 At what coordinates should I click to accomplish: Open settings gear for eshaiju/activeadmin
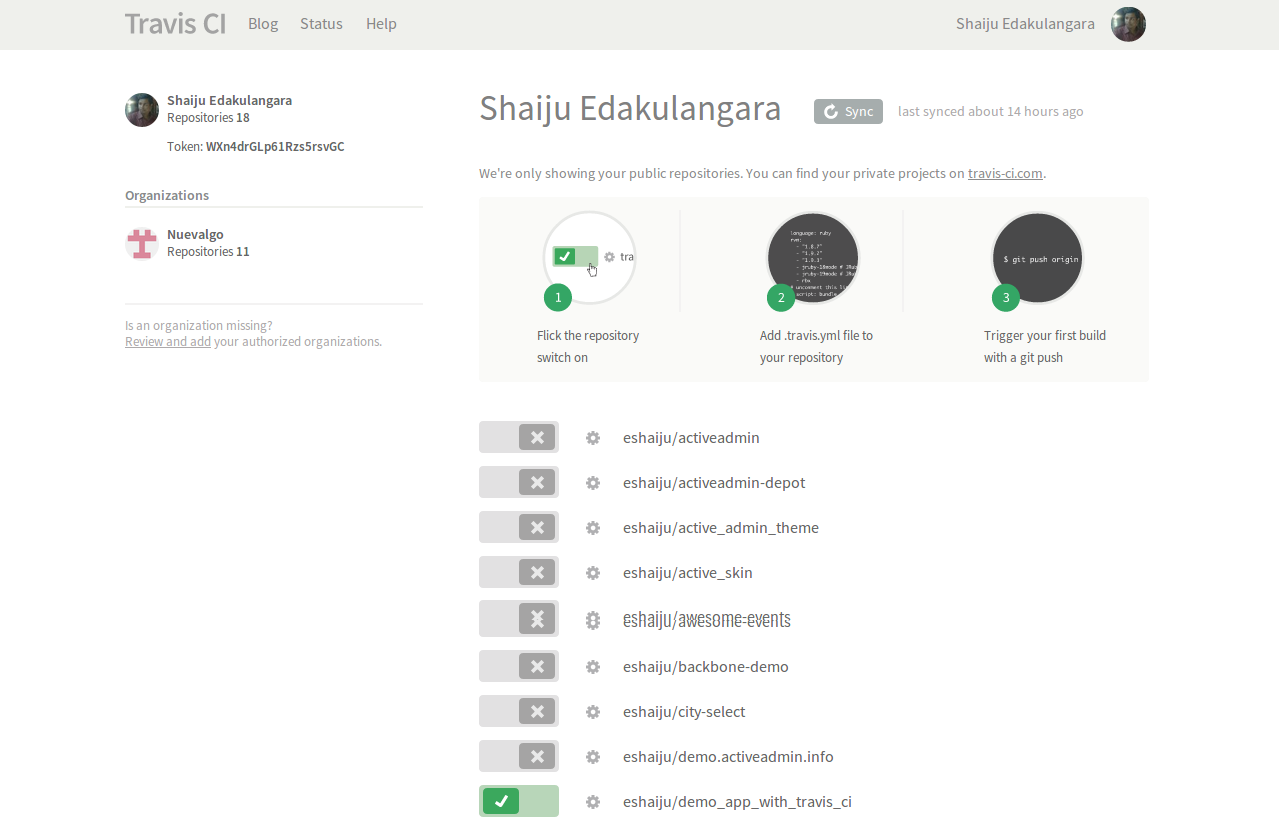point(592,437)
